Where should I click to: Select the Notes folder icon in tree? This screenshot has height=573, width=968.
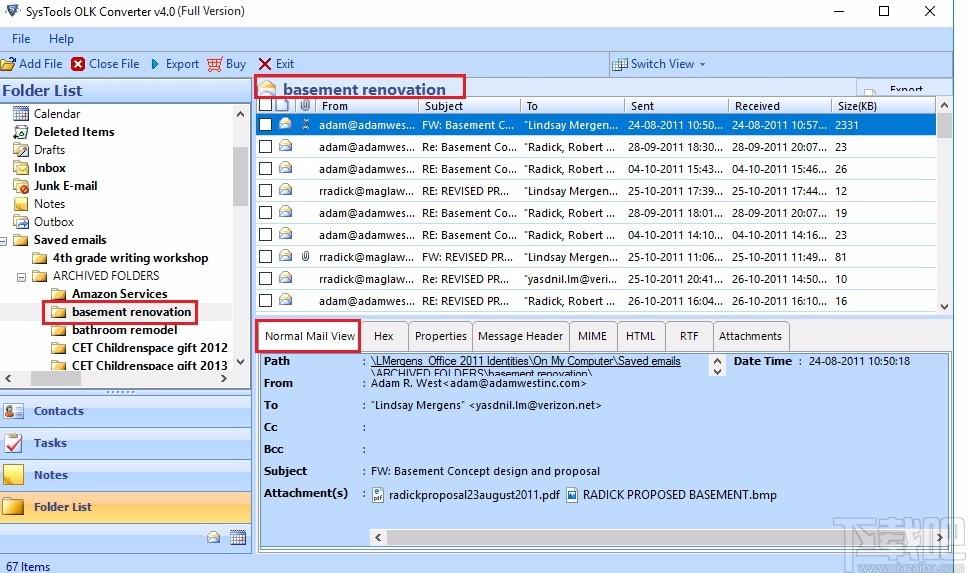pyautogui.click(x=21, y=204)
